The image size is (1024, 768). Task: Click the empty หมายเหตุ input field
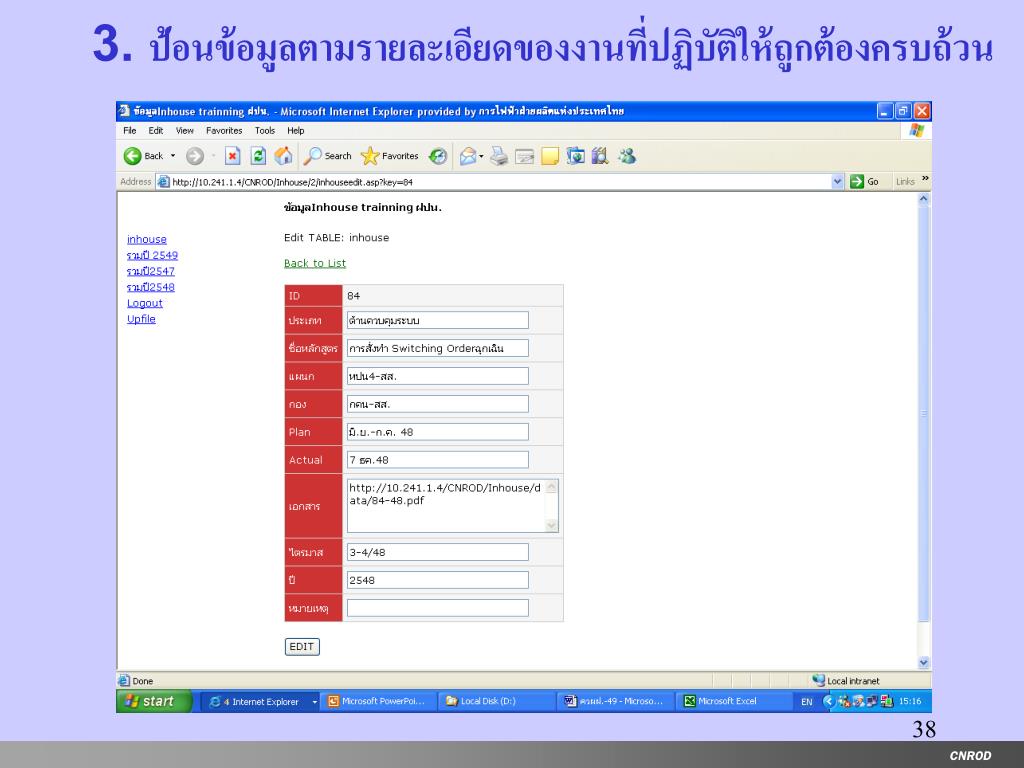pyautogui.click(x=438, y=608)
